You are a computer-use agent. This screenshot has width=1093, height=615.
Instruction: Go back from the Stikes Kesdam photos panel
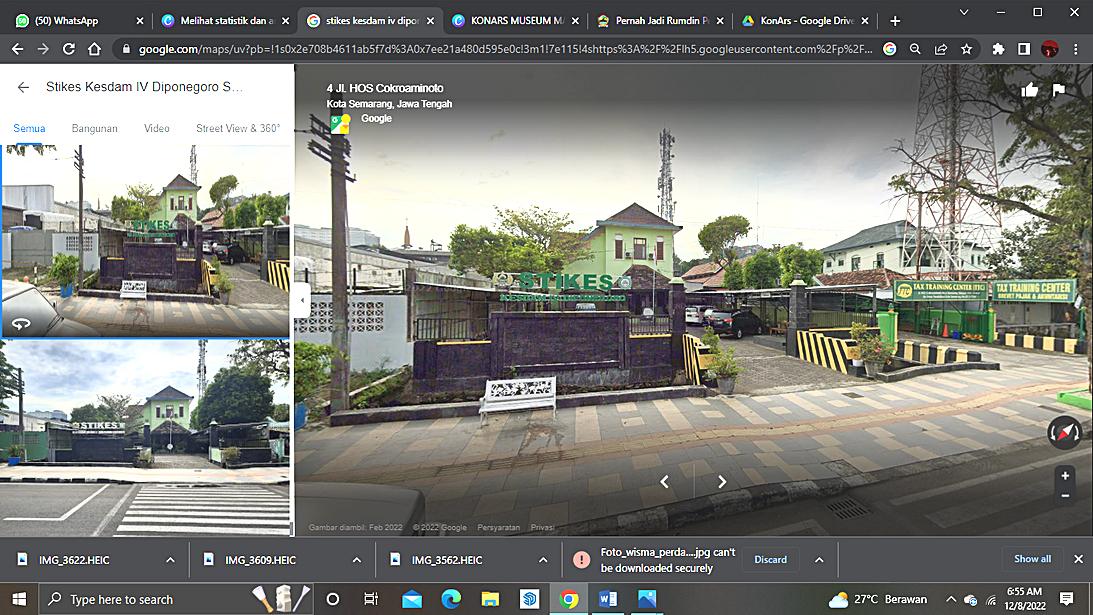point(23,87)
